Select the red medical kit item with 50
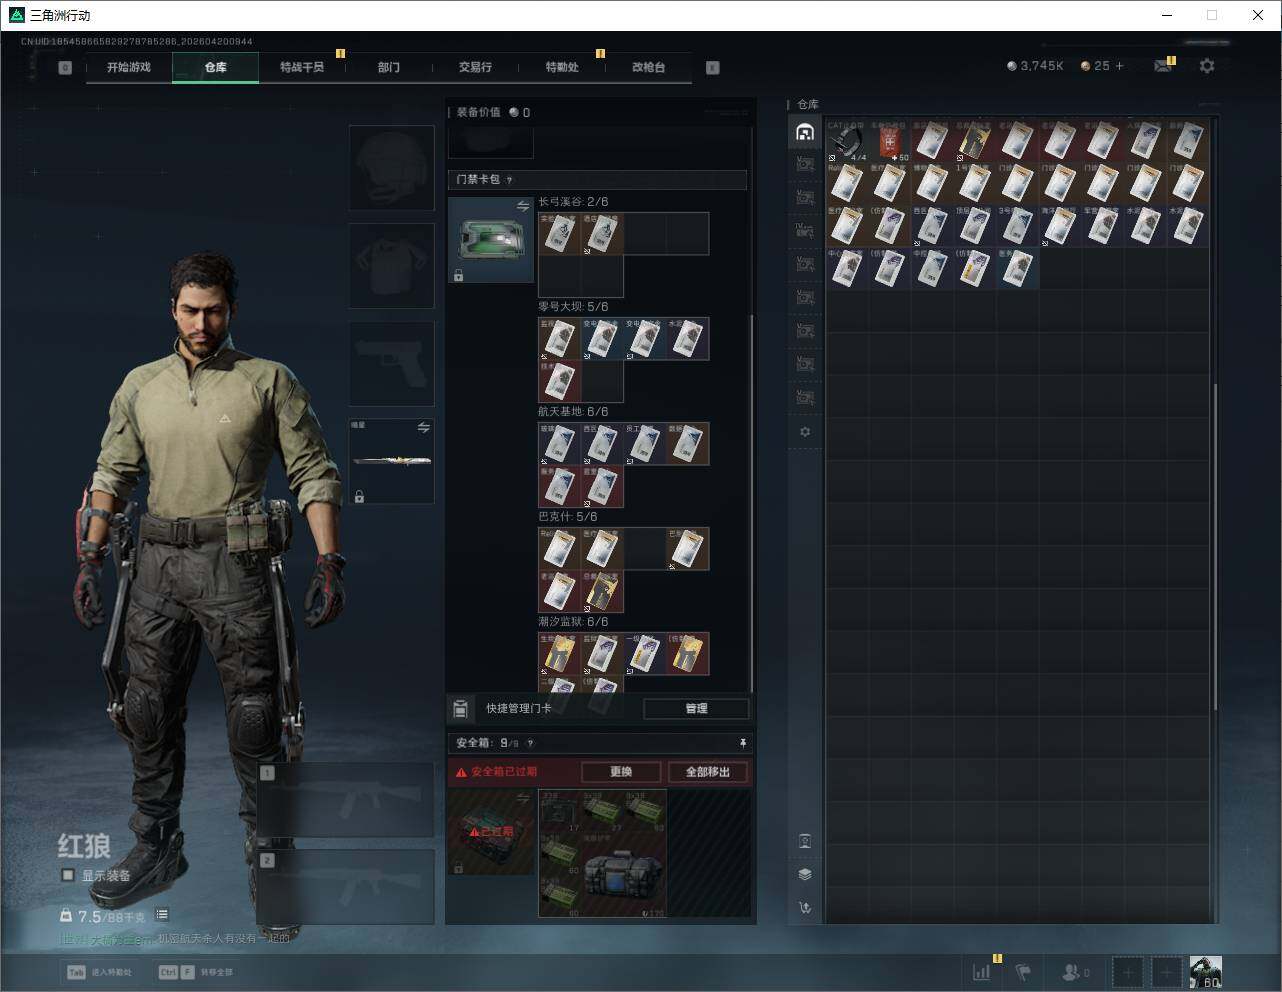The width and height of the screenshot is (1282, 992). [x=889, y=142]
